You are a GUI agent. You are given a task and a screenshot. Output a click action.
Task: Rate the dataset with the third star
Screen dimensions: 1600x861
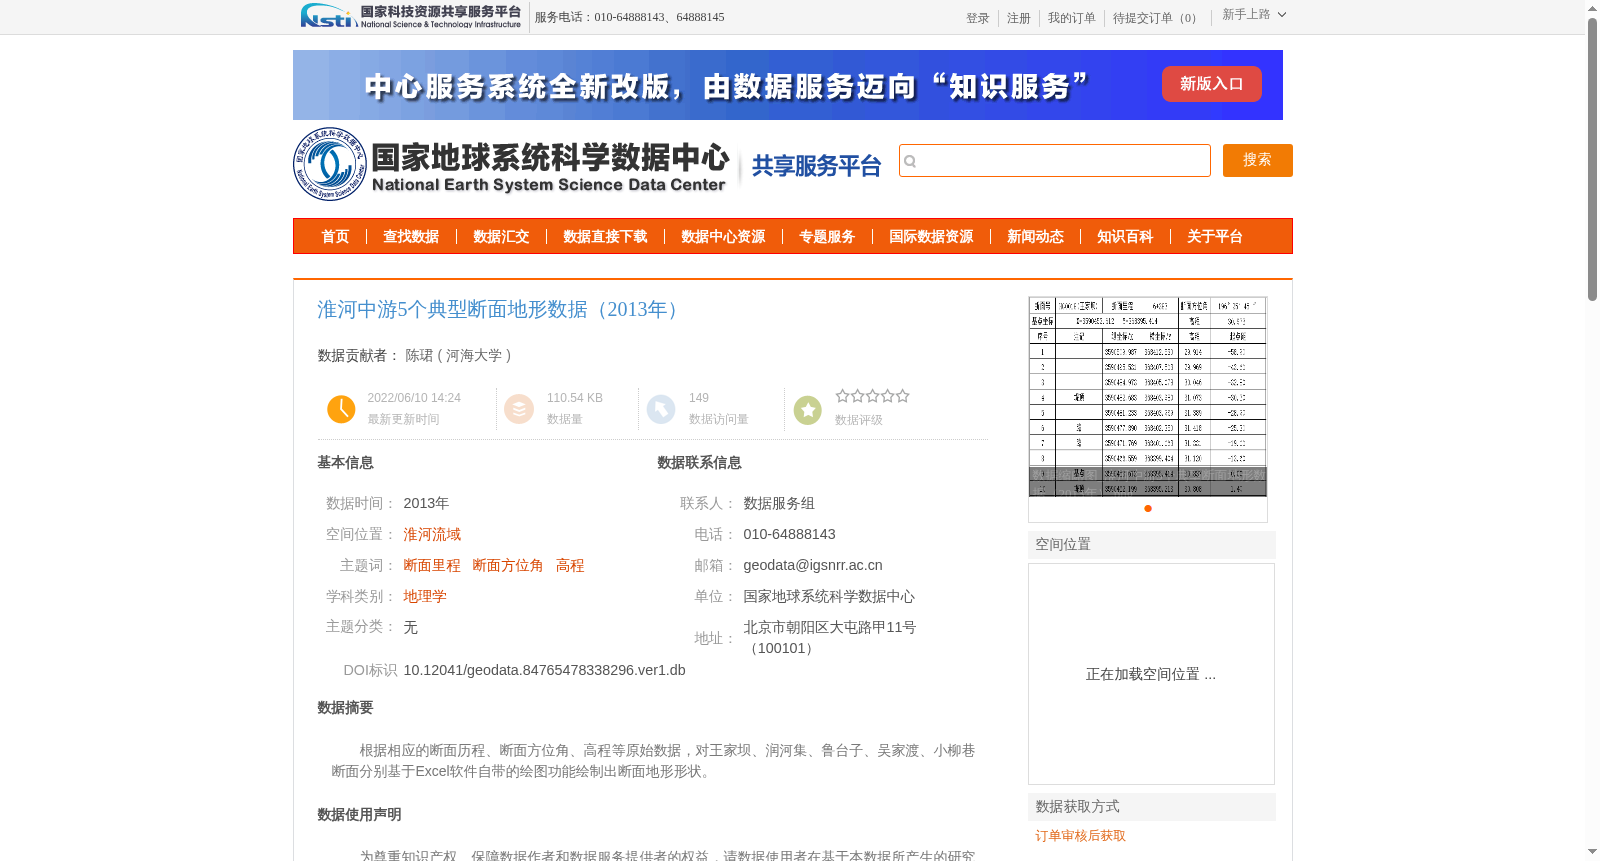[873, 396]
